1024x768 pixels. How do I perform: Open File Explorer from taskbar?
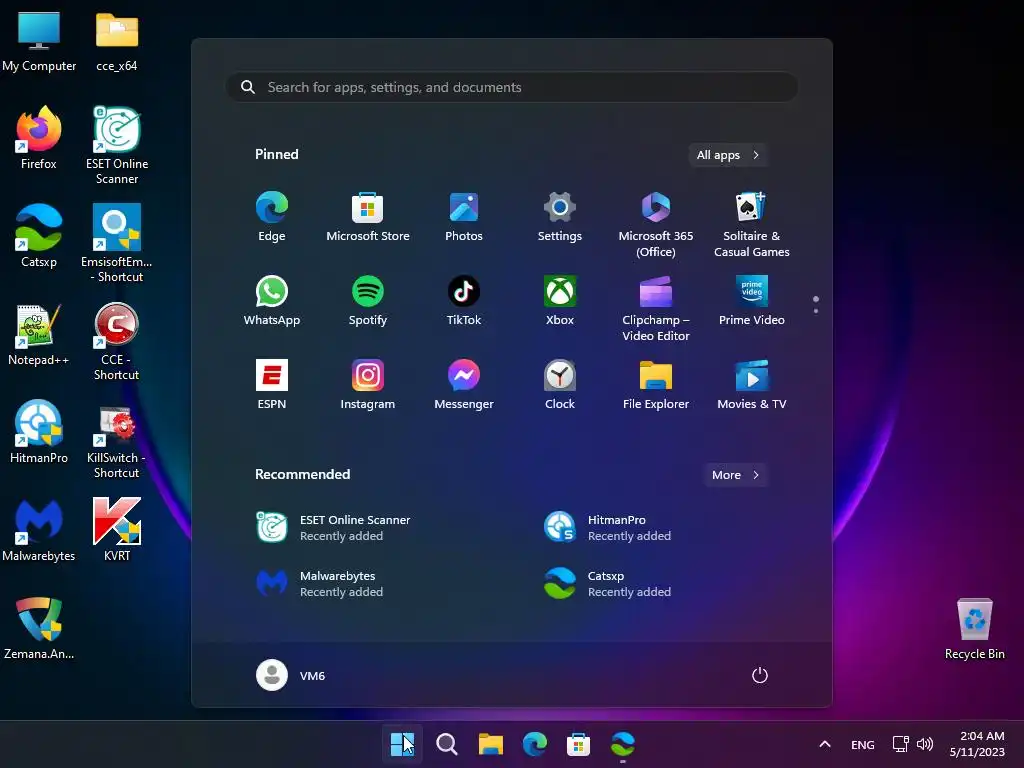point(490,744)
